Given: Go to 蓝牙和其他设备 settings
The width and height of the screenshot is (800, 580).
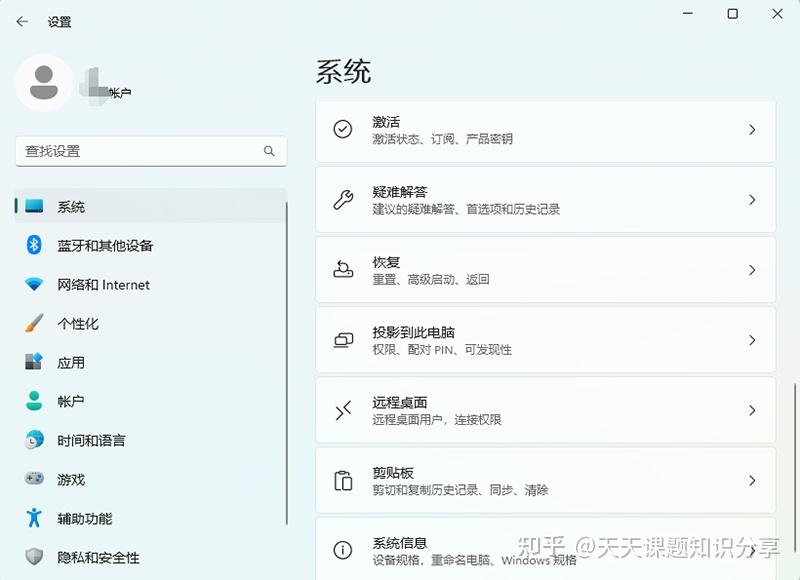Looking at the screenshot, I should click(151, 245).
